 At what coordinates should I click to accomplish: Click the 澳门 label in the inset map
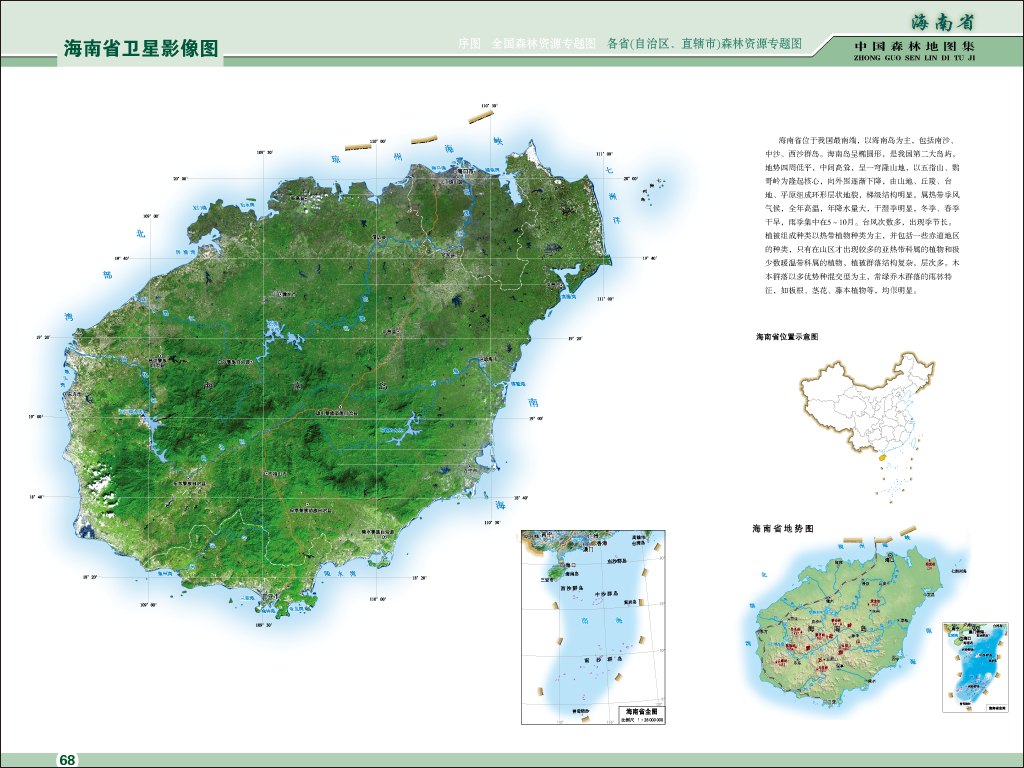(590, 549)
